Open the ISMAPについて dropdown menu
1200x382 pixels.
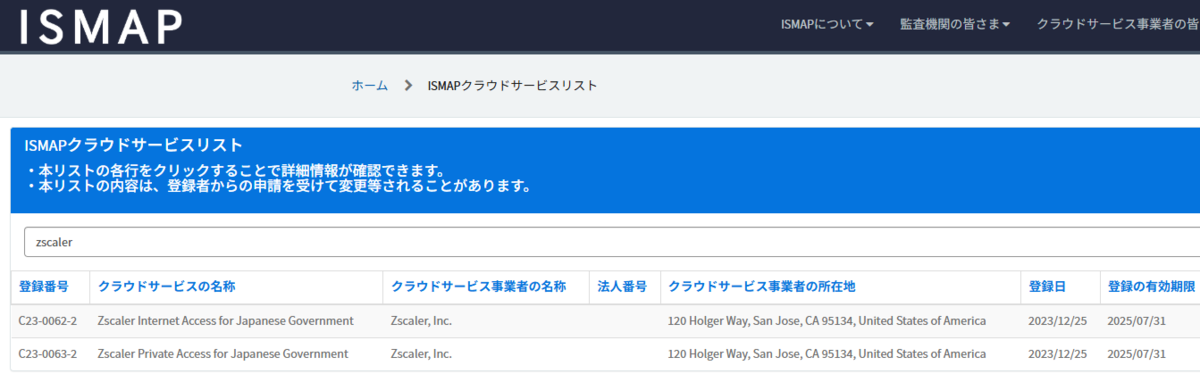pyautogui.click(x=827, y=24)
